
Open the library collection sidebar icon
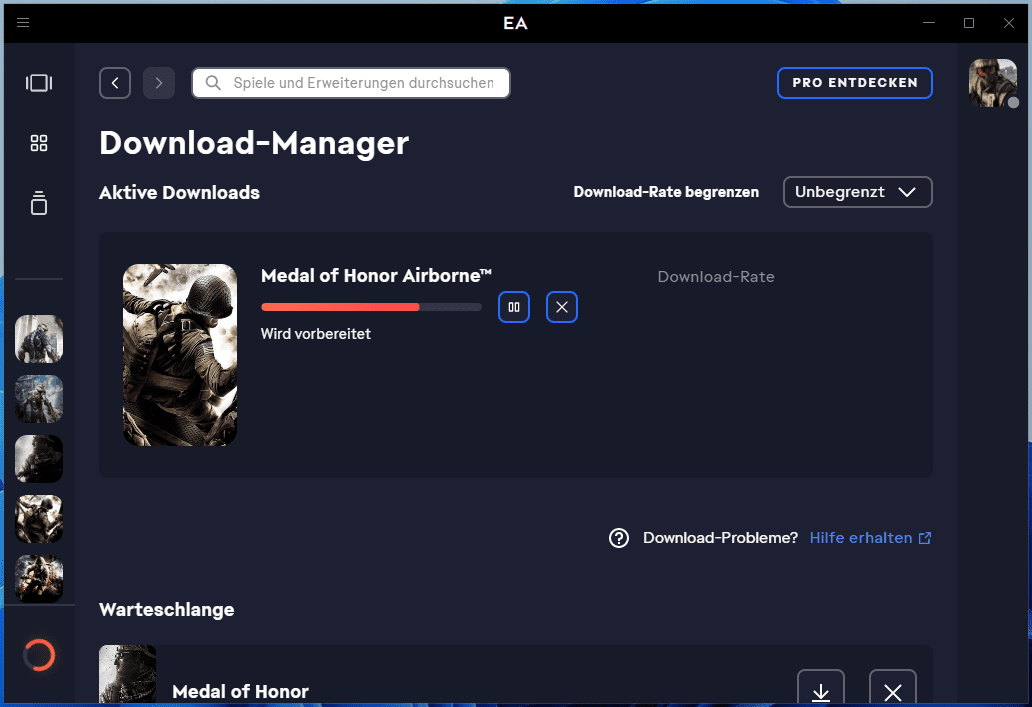(39, 203)
